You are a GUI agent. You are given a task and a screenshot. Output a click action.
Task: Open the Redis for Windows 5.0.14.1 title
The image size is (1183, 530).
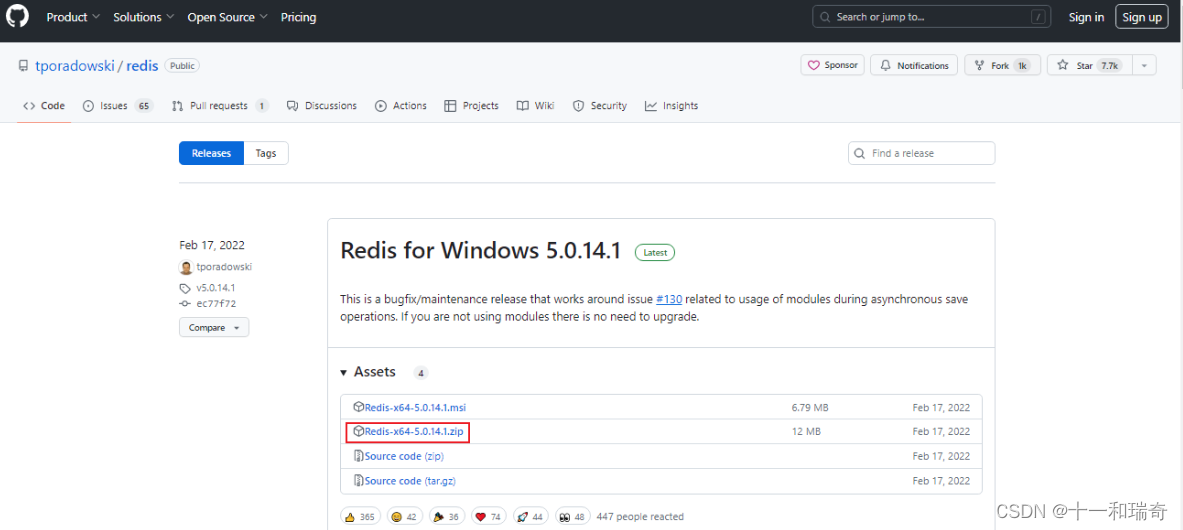point(481,251)
